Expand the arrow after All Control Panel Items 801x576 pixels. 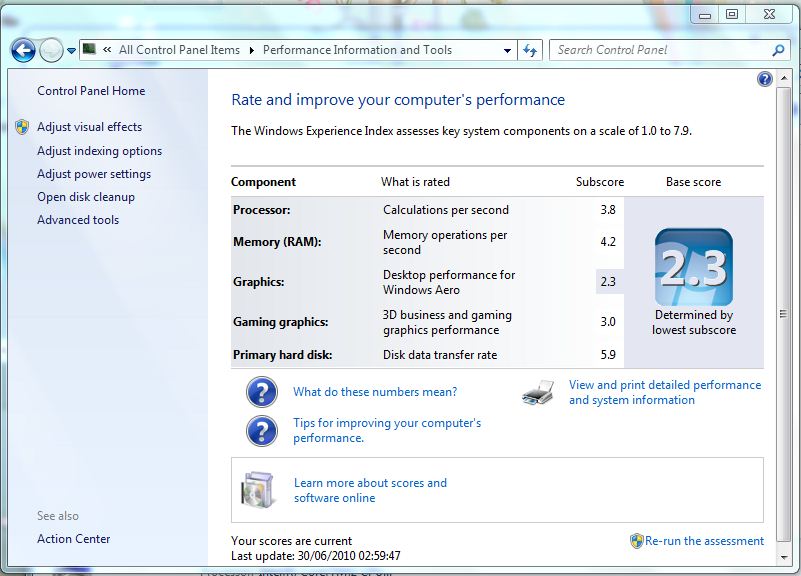pos(252,50)
